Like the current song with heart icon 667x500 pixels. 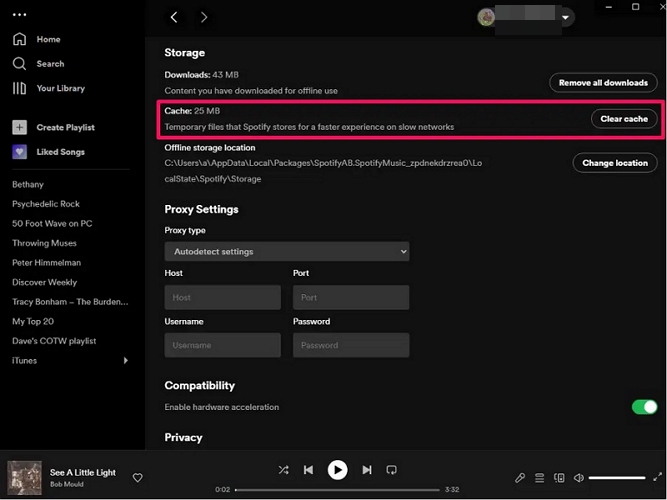[137, 478]
